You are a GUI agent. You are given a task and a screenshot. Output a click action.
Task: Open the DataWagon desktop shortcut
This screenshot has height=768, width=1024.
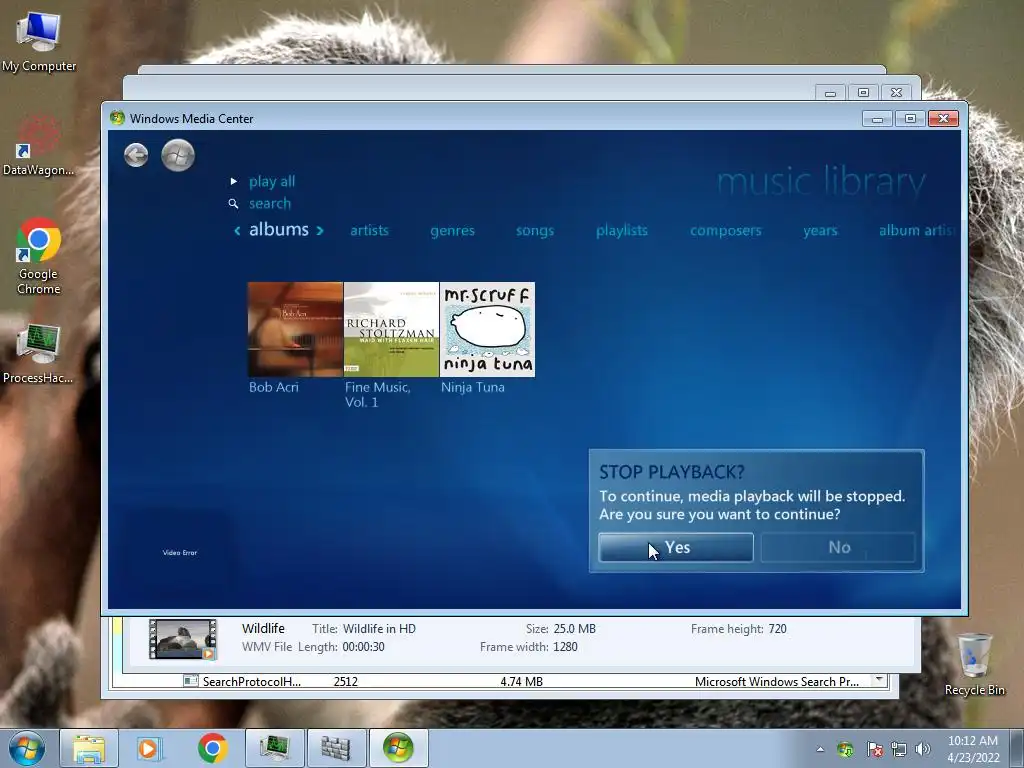click(39, 147)
